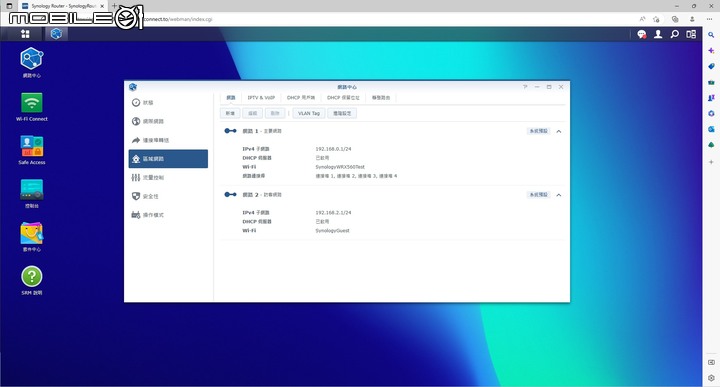The height and width of the screenshot is (387, 720).
Task: Switch to the IPTV & VoIP tab
Action: click(x=261, y=98)
